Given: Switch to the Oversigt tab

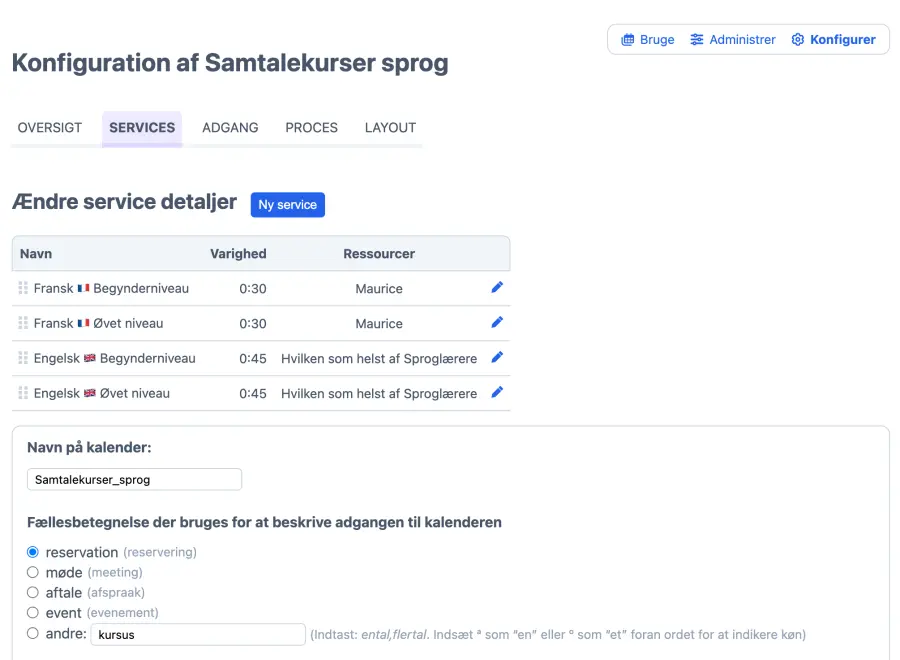Looking at the screenshot, I should point(50,128).
